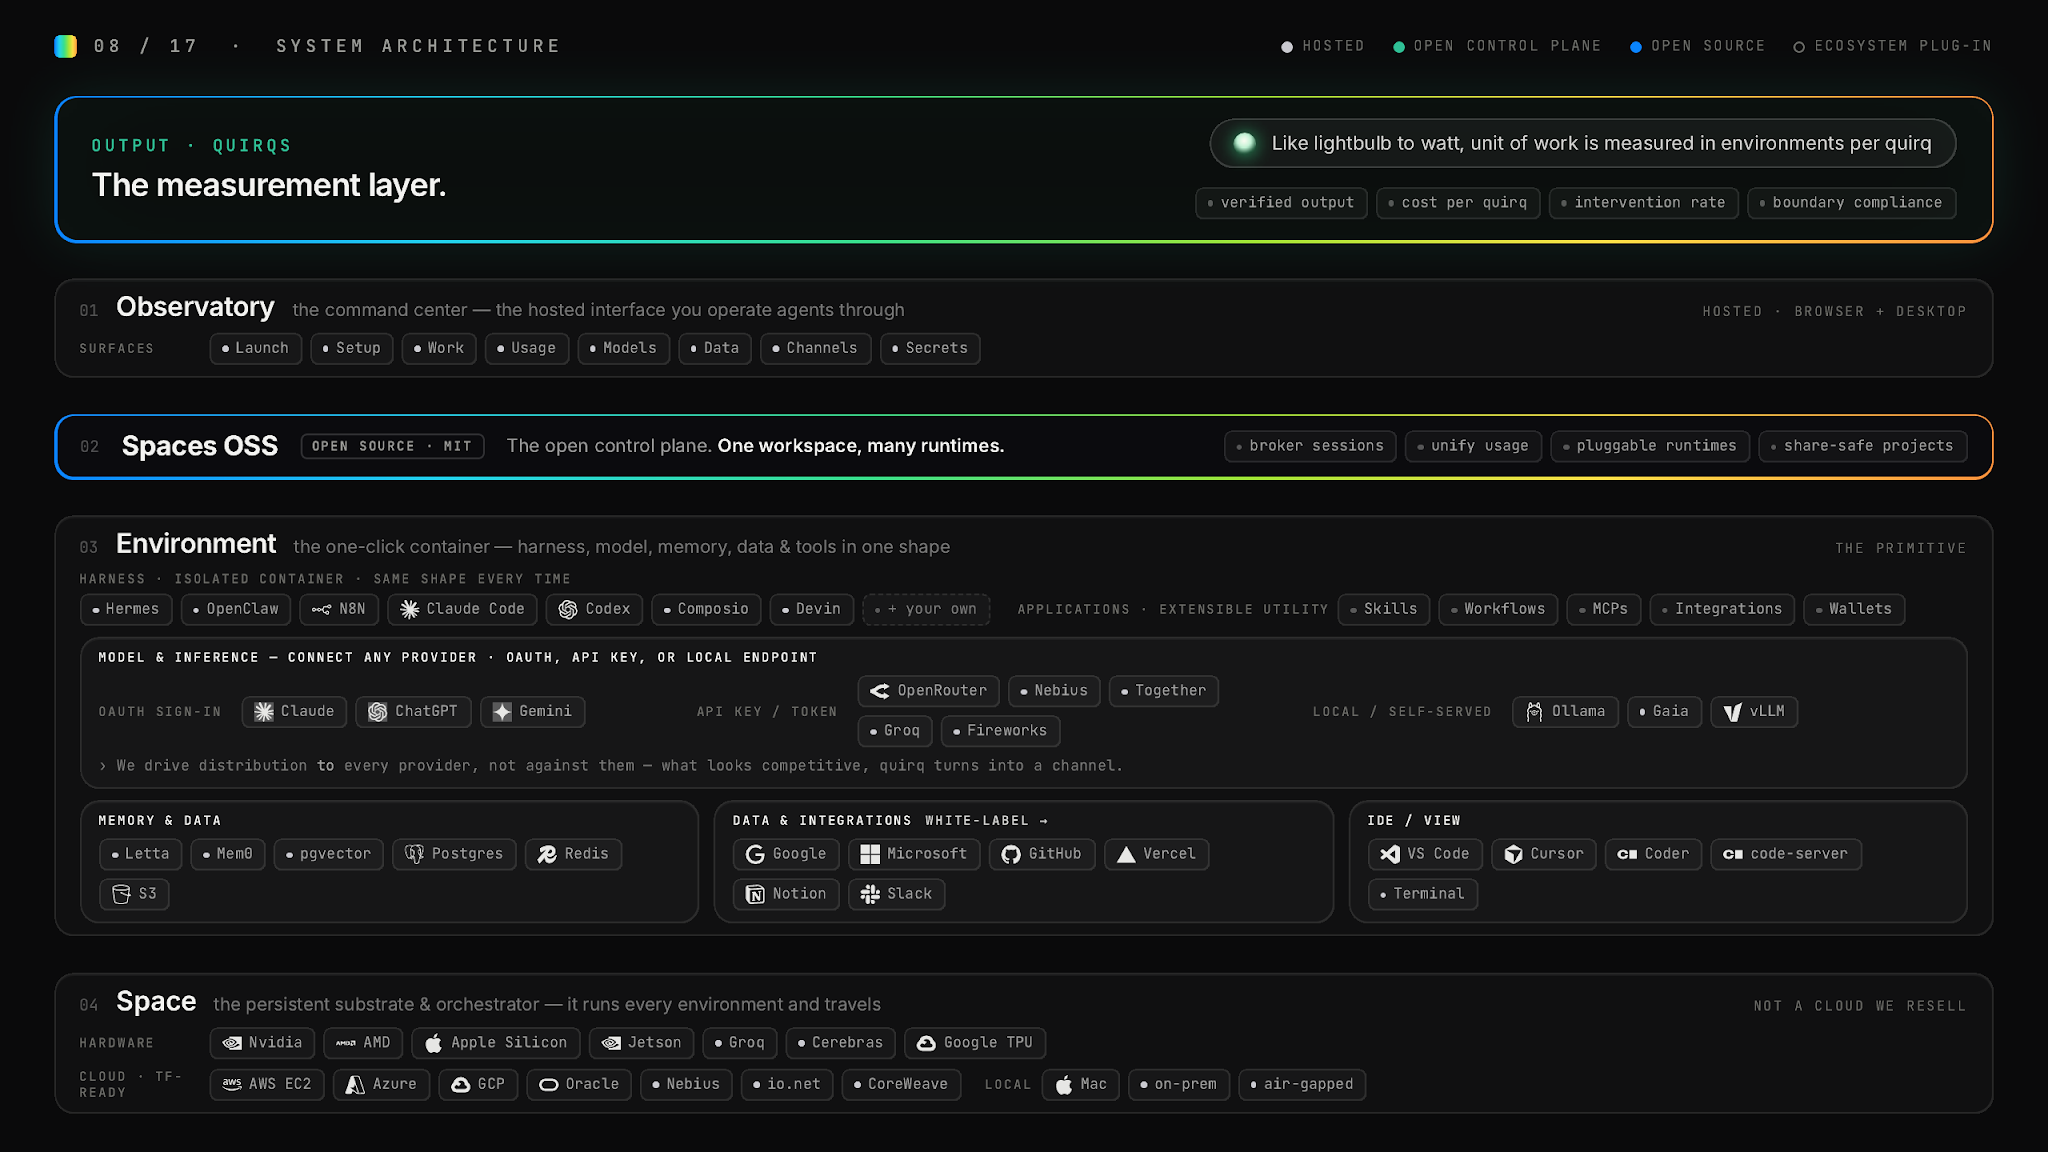The height and width of the screenshot is (1152, 2048).
Task: Click the Oracle cloud chip
Action: click(x=580, y=1084)
